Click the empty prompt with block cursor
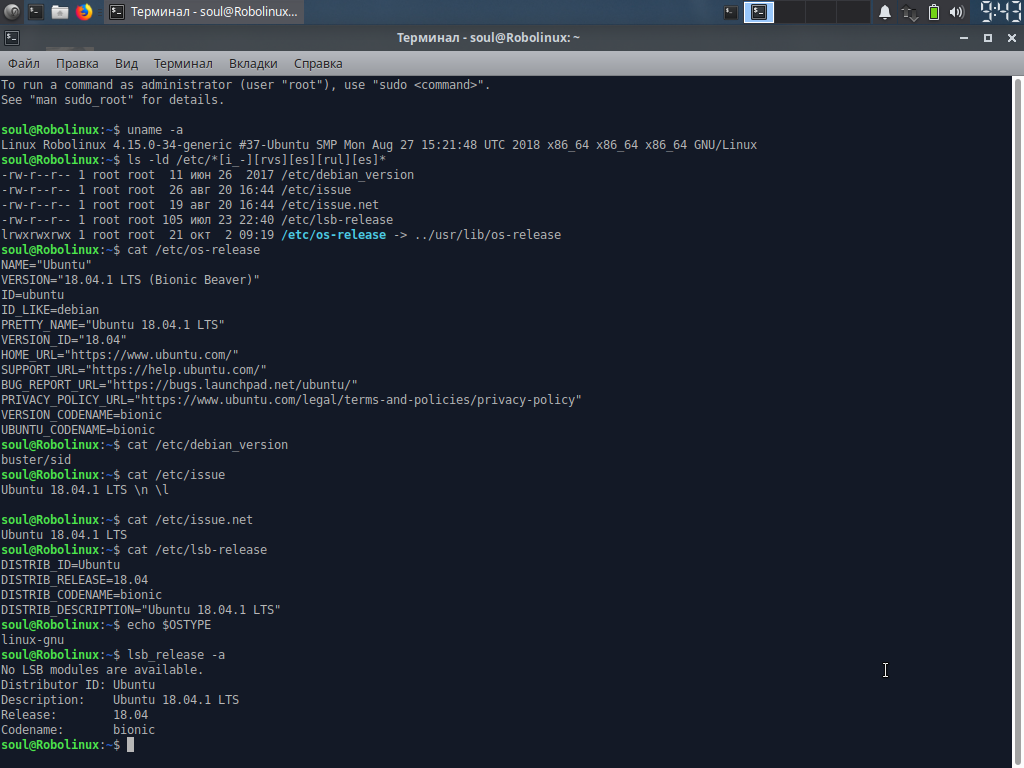The height and width of the screenshot is (768, 1024). [67, 744]
